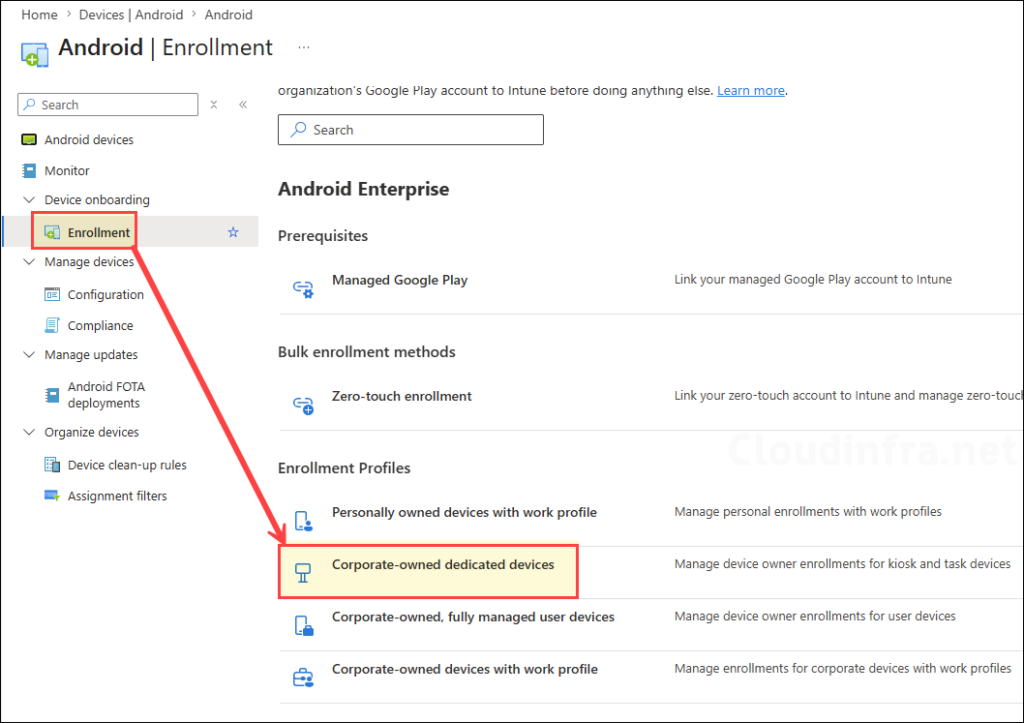Open the Learn more link

[x=750, y=91]
